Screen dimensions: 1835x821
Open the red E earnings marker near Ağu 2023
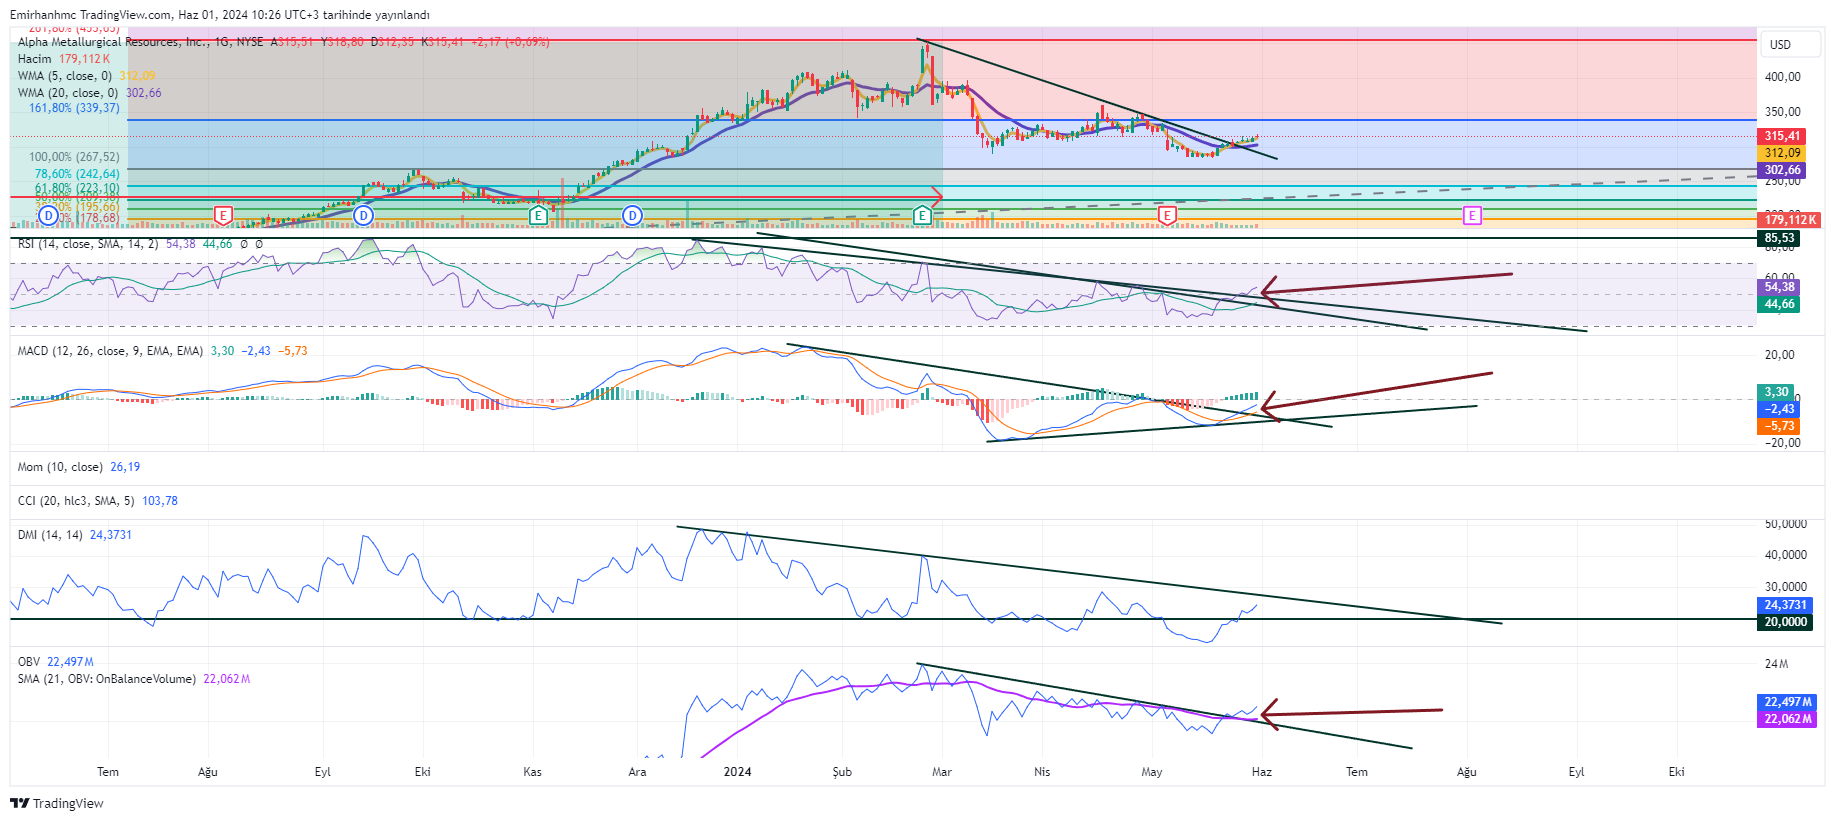click(x=223, y=215)
